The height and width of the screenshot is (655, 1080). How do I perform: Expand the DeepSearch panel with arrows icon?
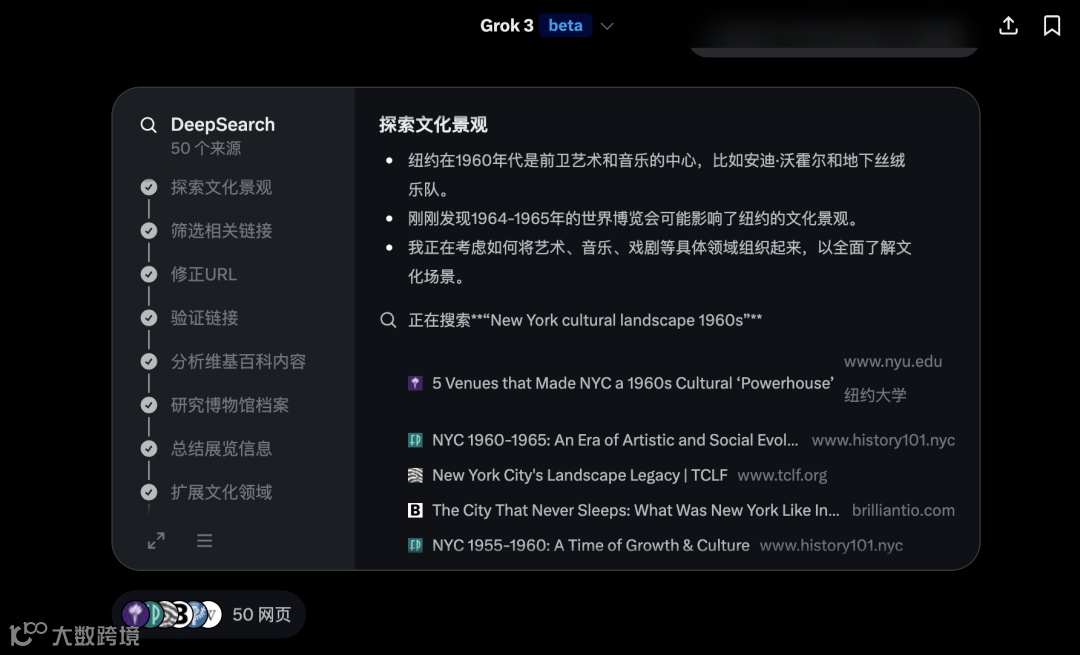point(156,541)
